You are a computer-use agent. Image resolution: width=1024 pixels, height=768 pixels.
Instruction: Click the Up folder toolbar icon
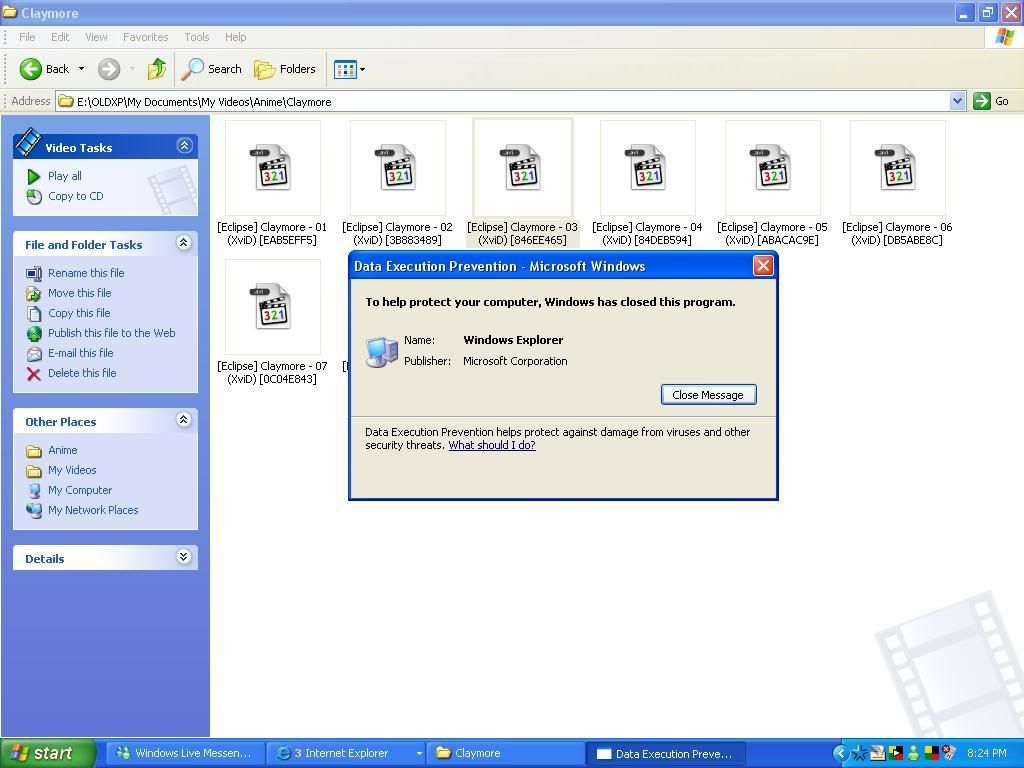click(157, 69)
